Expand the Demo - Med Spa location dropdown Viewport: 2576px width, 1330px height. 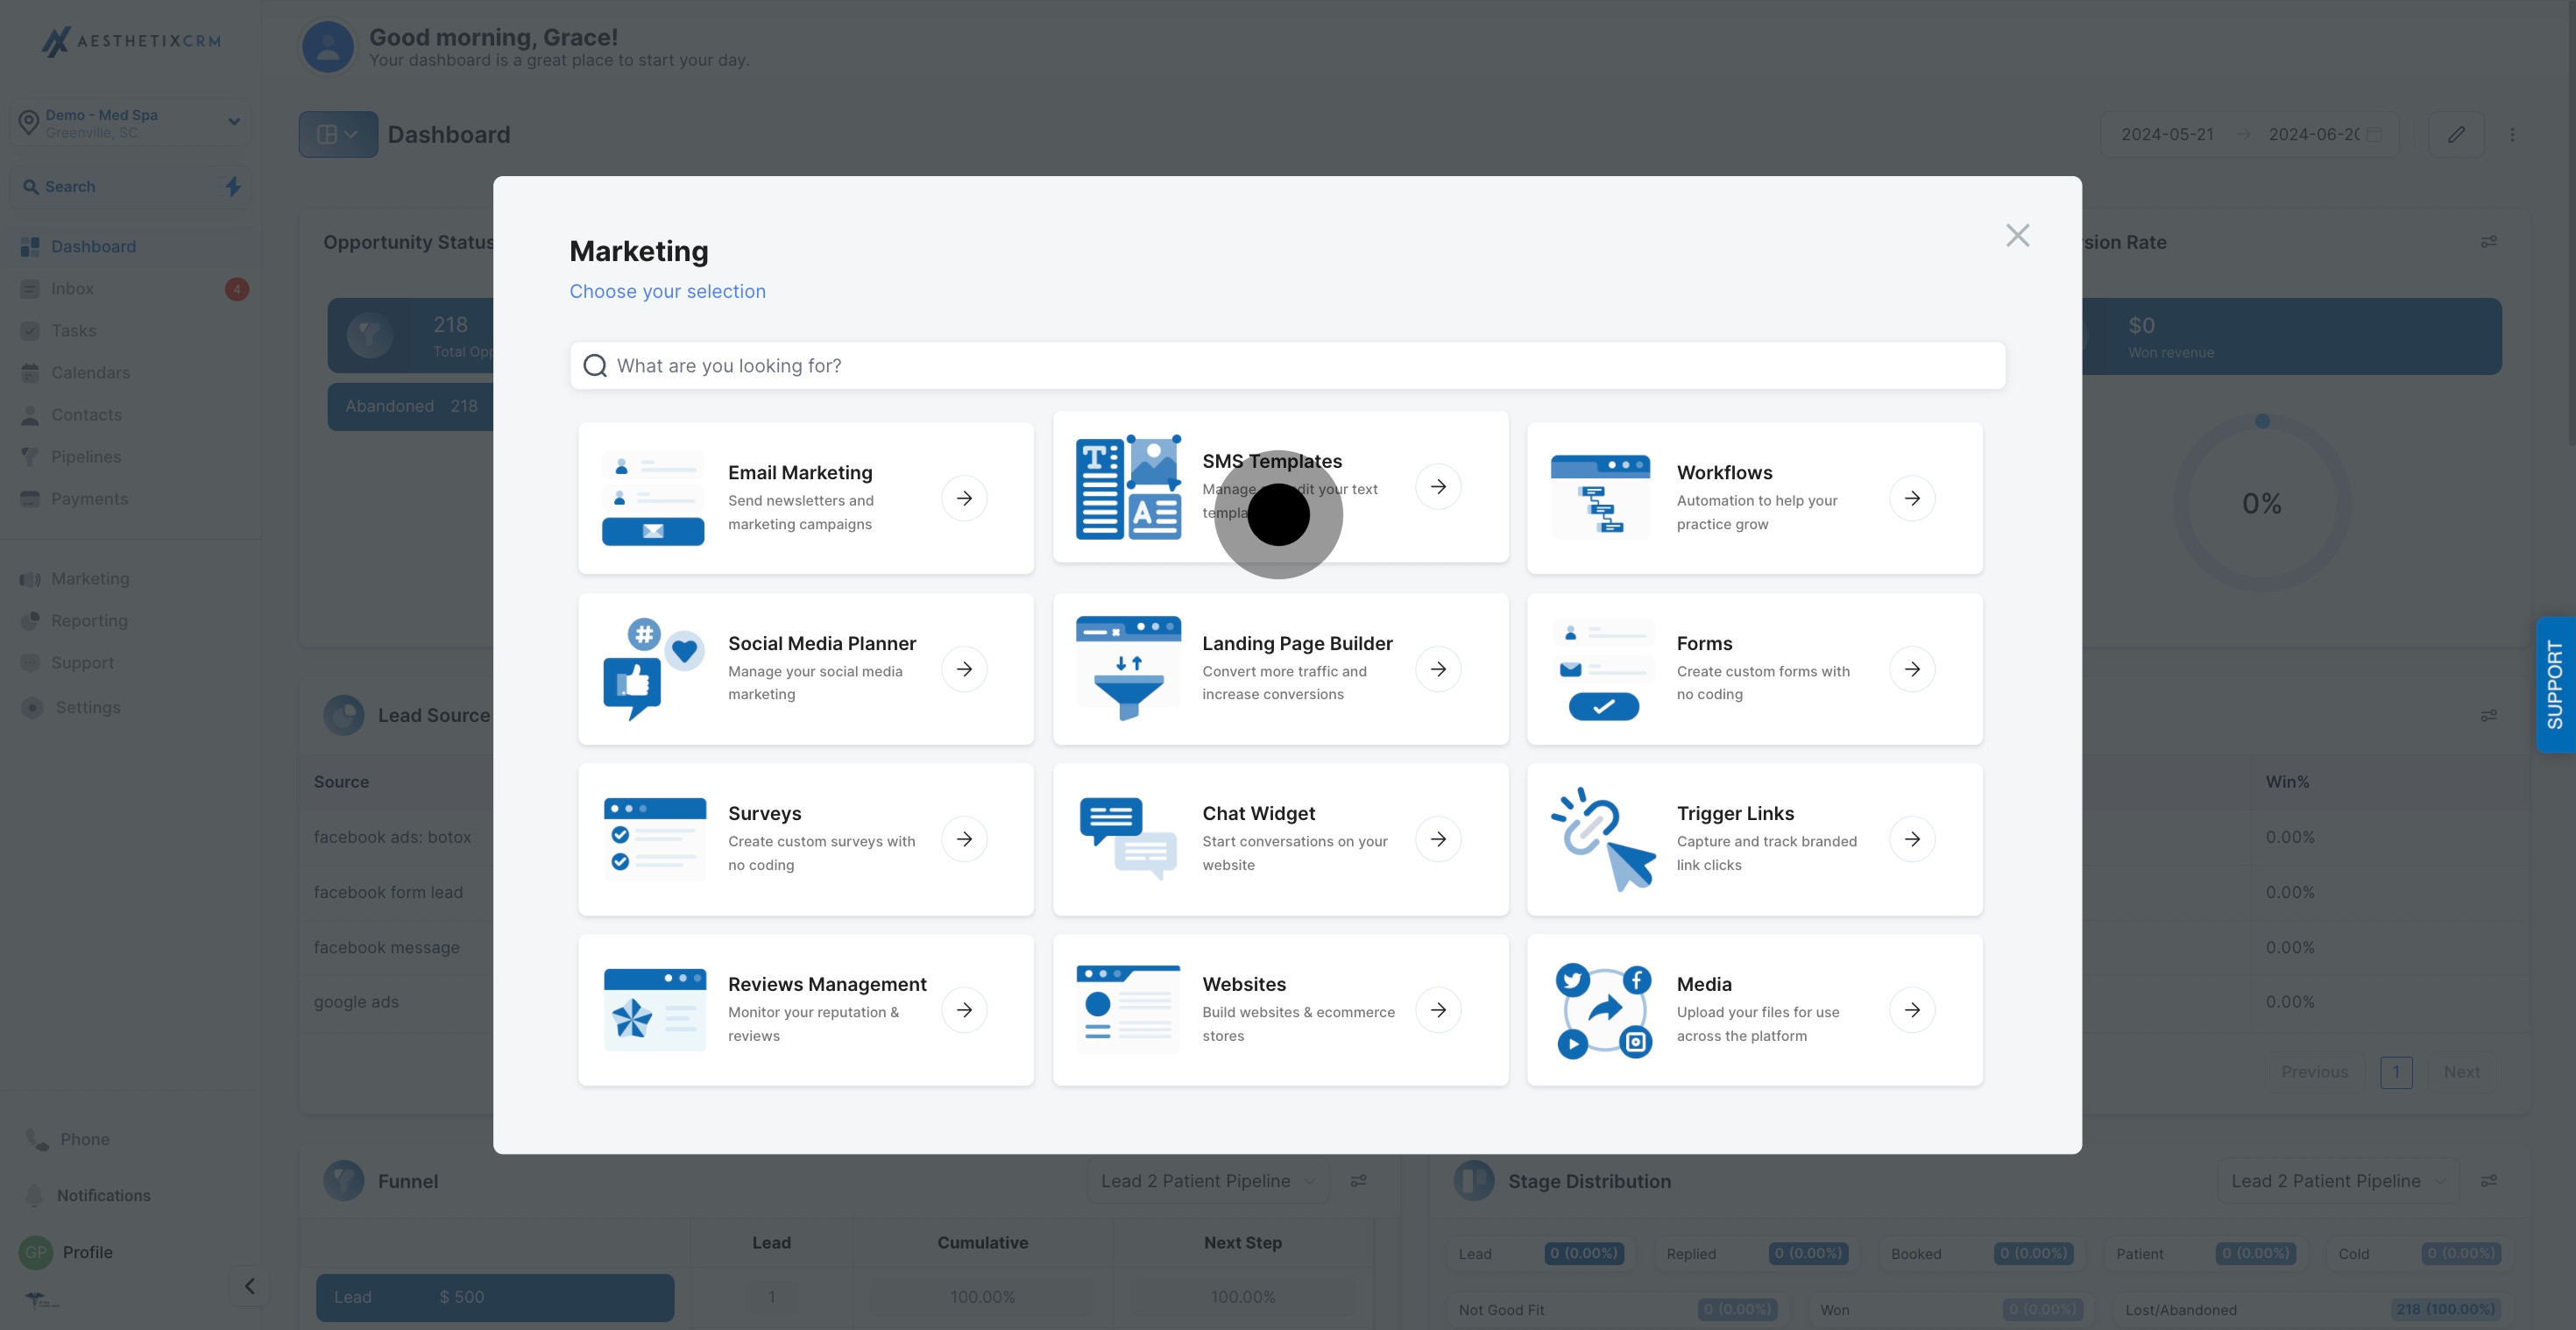(x=233, y=122)
